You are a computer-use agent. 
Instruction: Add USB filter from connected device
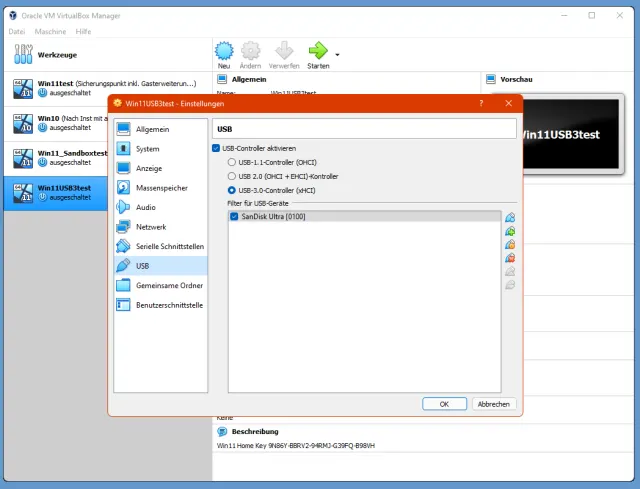[510, 231]
